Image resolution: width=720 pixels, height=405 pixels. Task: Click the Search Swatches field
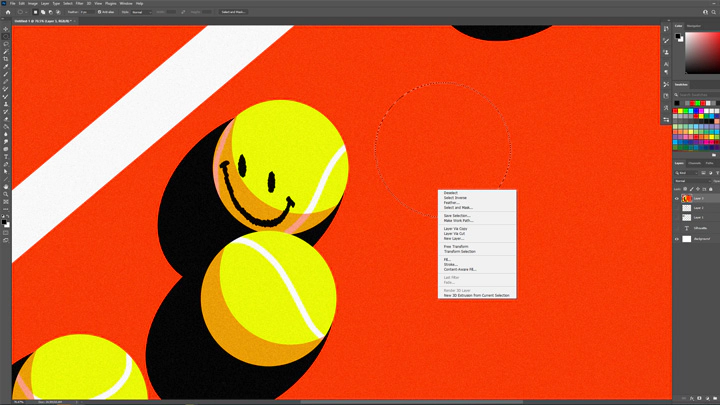(699, 95)
